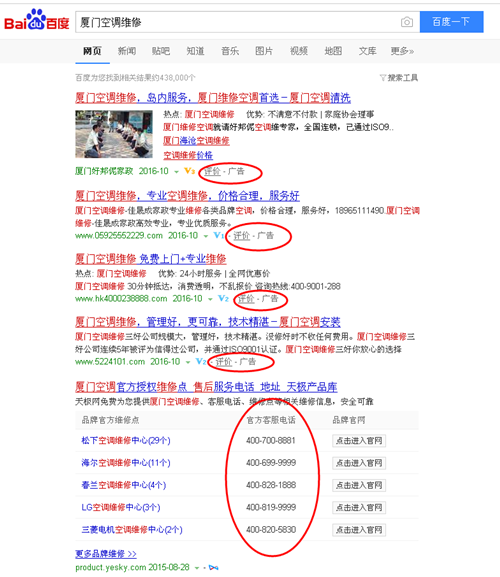Select the 网页 tab

click(x=92, y=51)
